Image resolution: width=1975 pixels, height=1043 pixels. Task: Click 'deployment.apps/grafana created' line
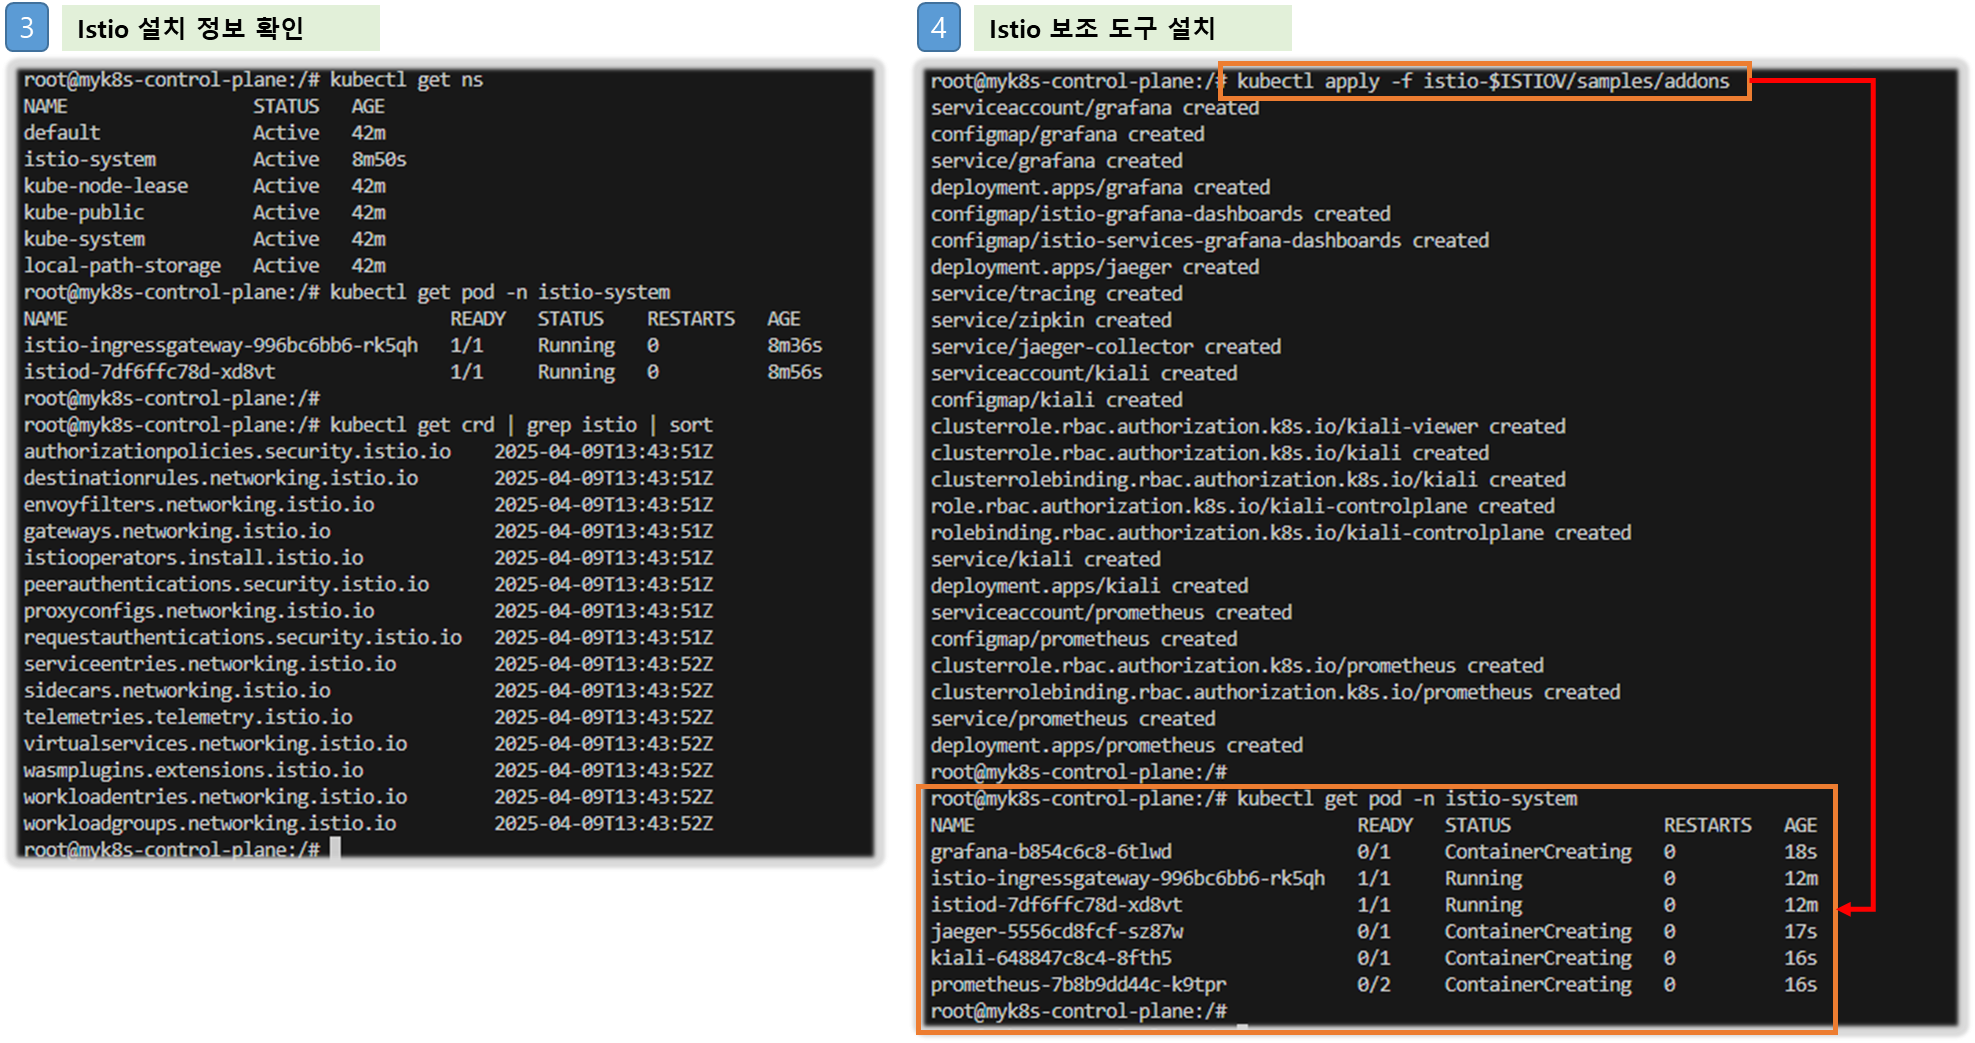click(1100, 188)
